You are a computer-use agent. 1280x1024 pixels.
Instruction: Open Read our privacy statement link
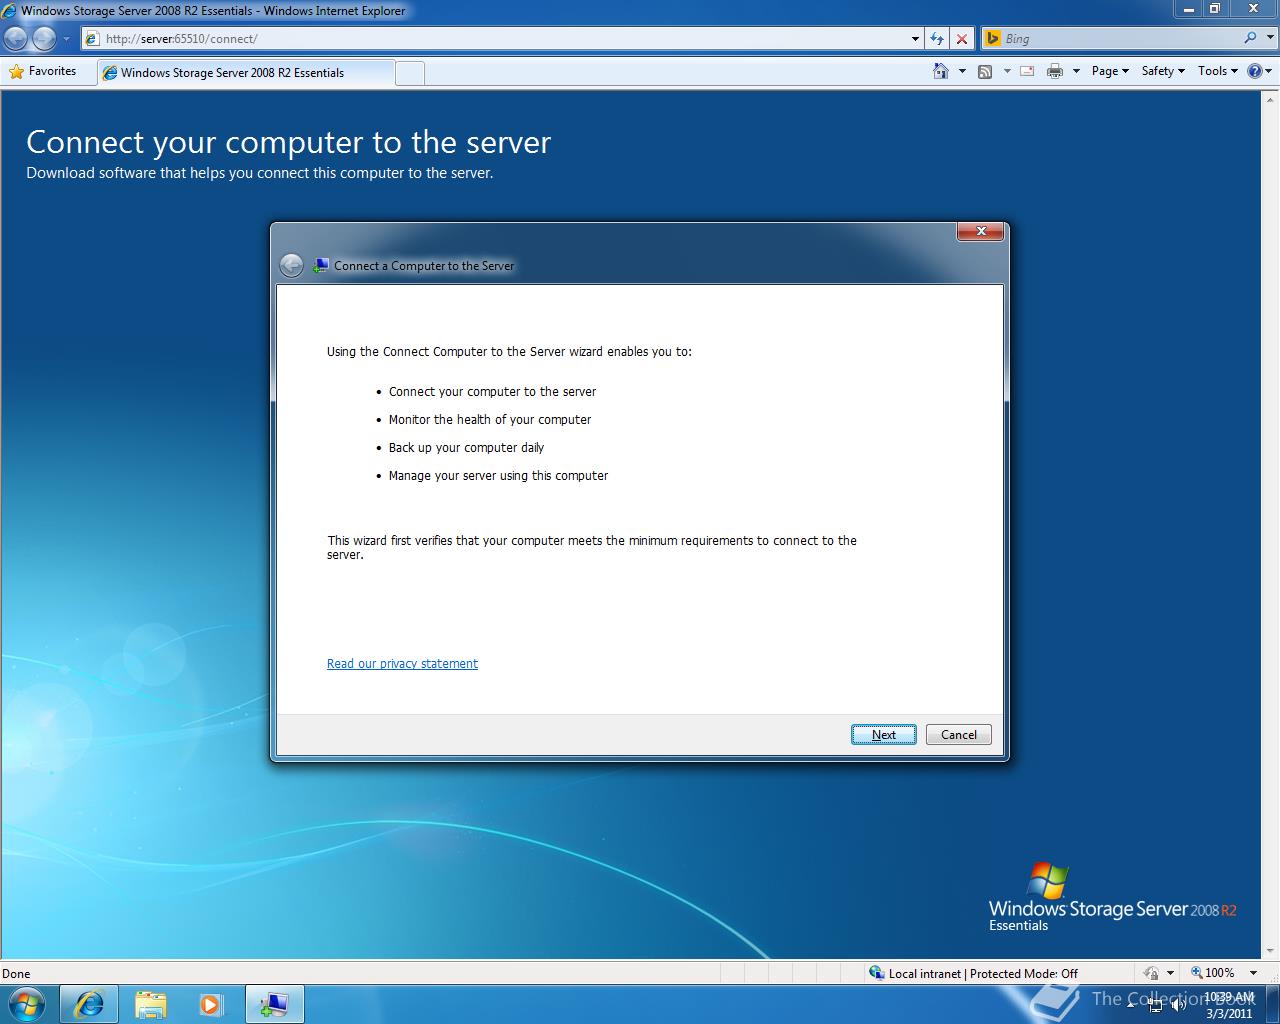coord(402,664)
